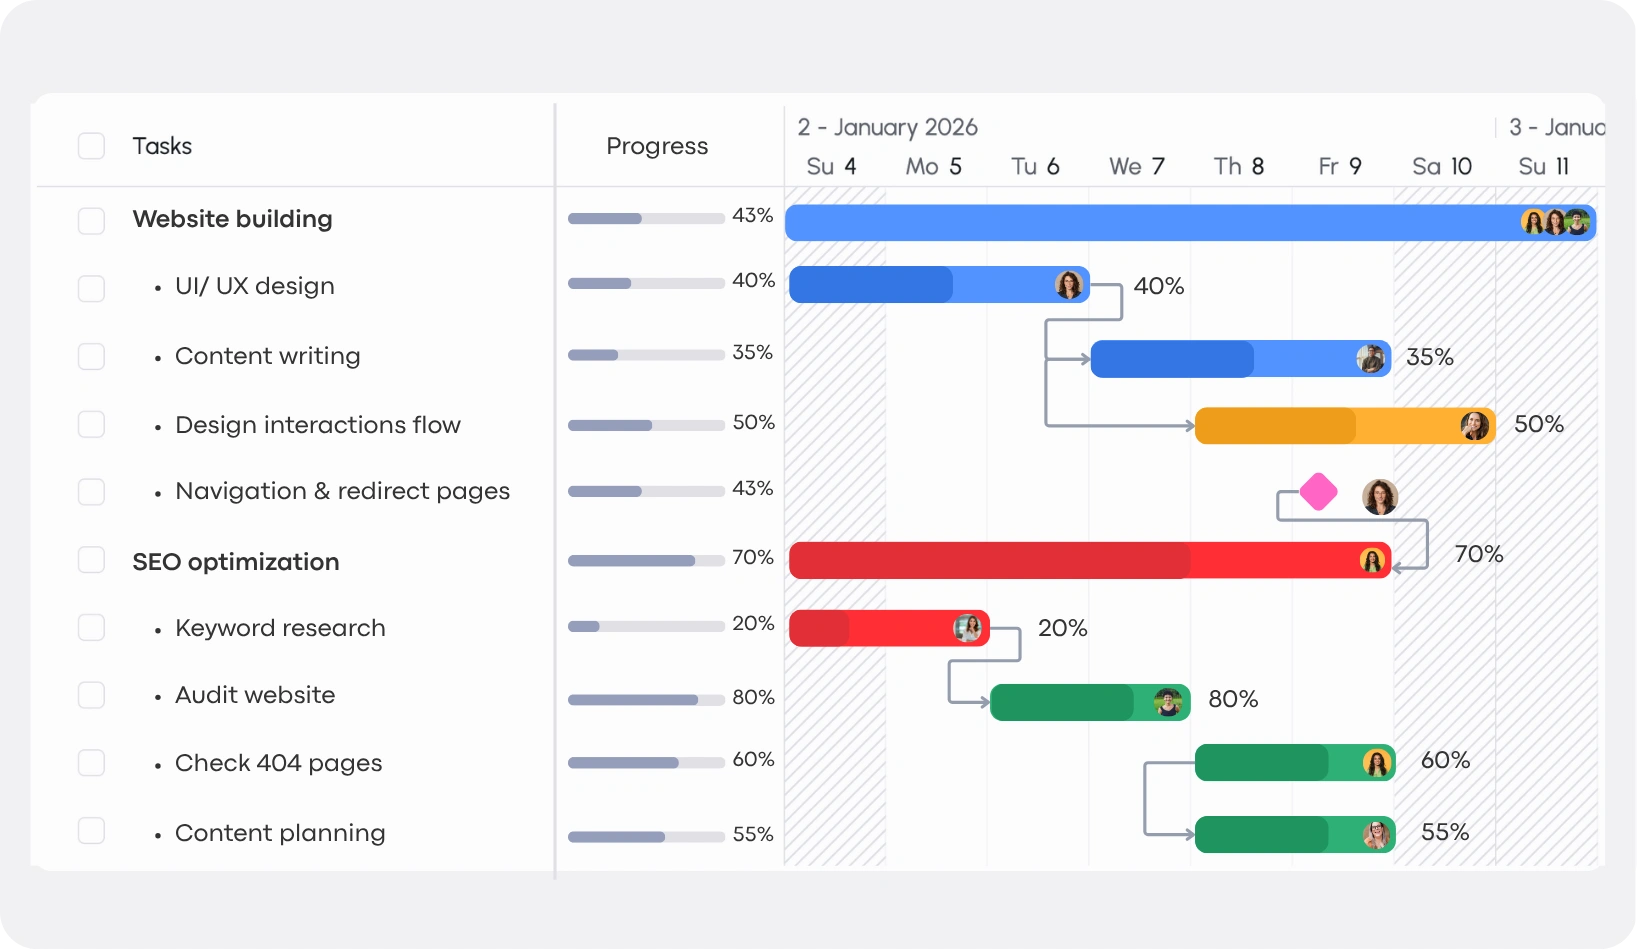The height and width of the screenshot is (950, 1638).
Task: Select the Sa 10 day column header
Action: tap(1442, 166)
